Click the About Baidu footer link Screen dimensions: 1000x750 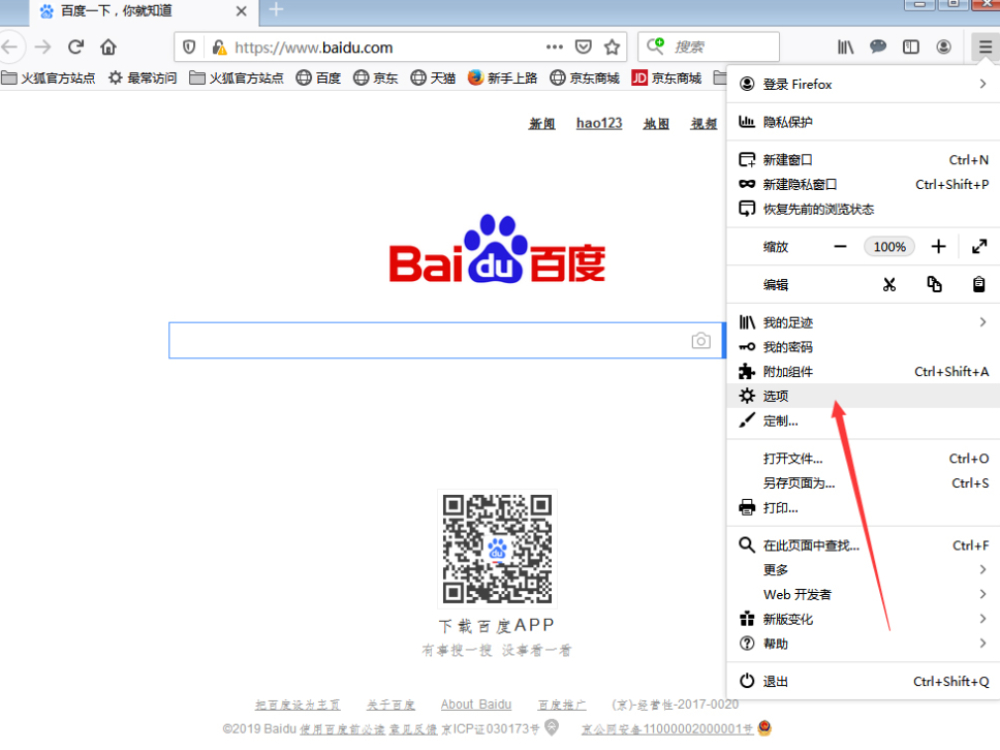[x=476, y=705]
